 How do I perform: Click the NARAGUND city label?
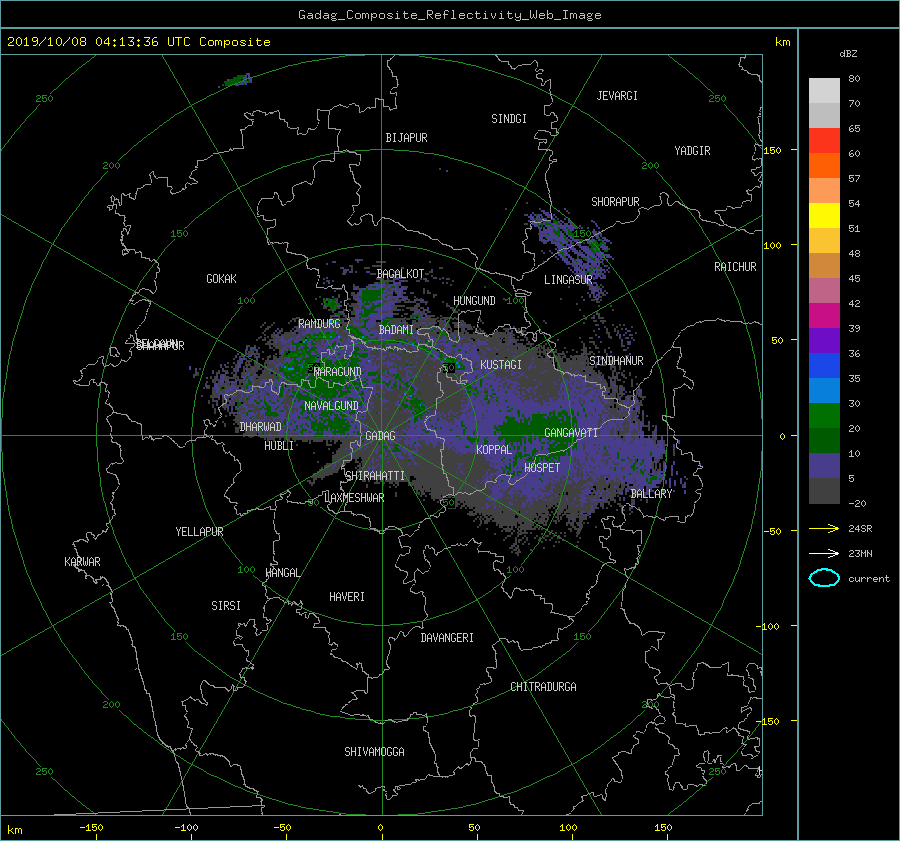[338, 372]
